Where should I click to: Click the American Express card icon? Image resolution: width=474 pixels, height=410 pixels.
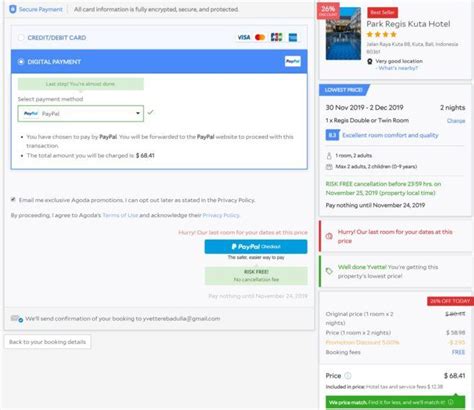tap(293, 37)
